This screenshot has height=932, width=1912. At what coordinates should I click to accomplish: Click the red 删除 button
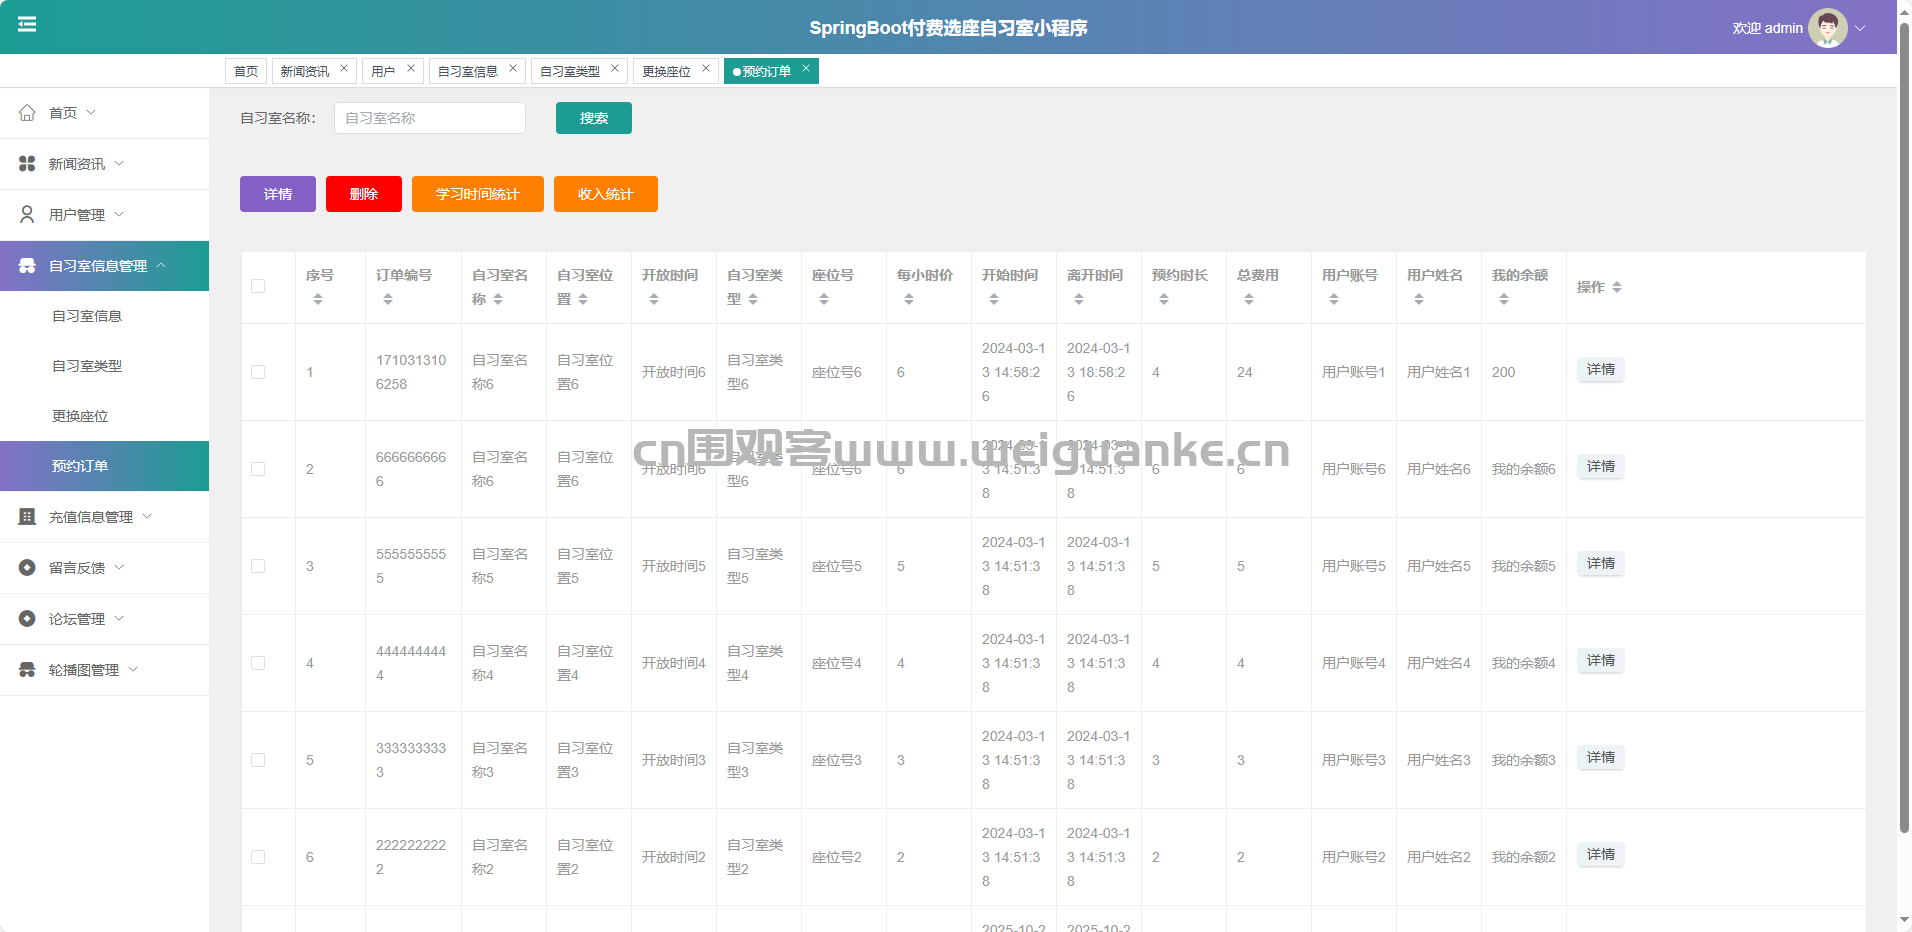[363, 194]
